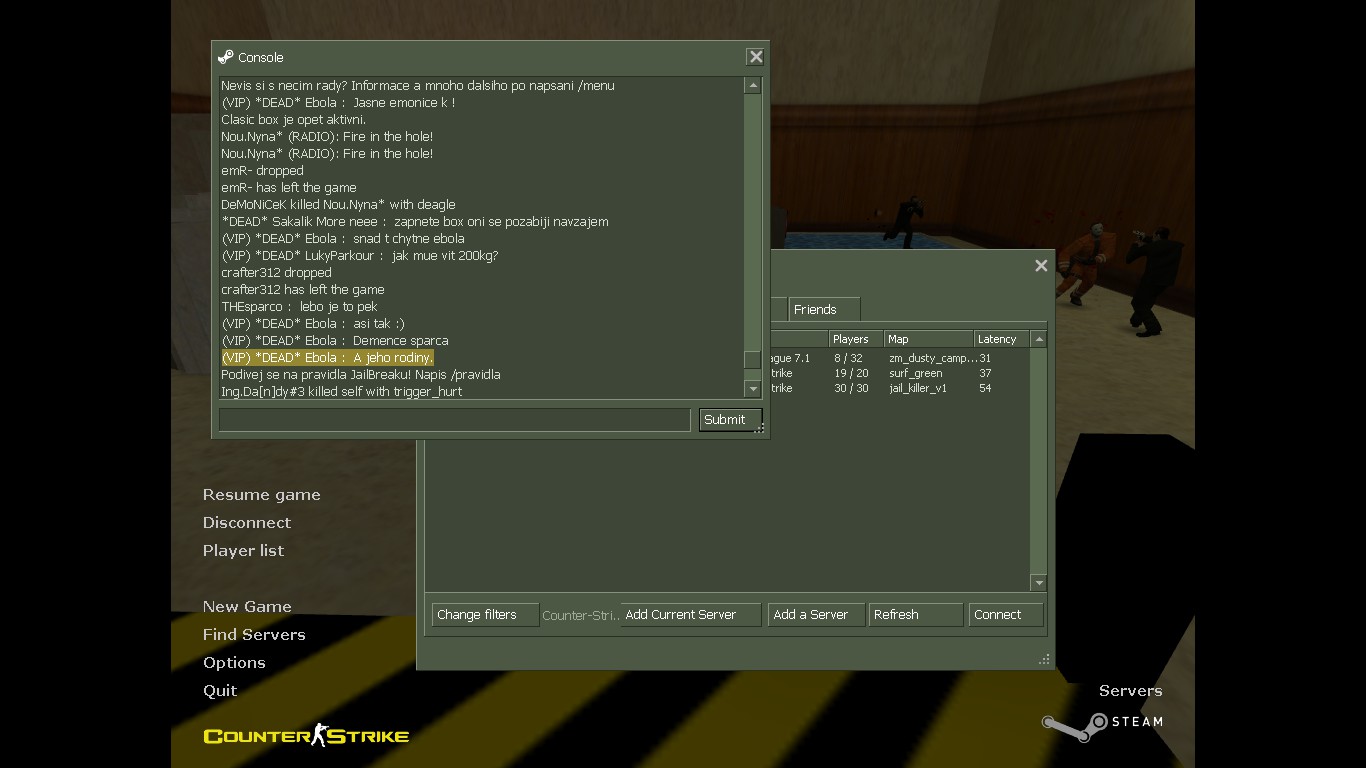The height and width of the screenshot is (768, 1366).
Task: Open the Player list
Action: [243, 551]
